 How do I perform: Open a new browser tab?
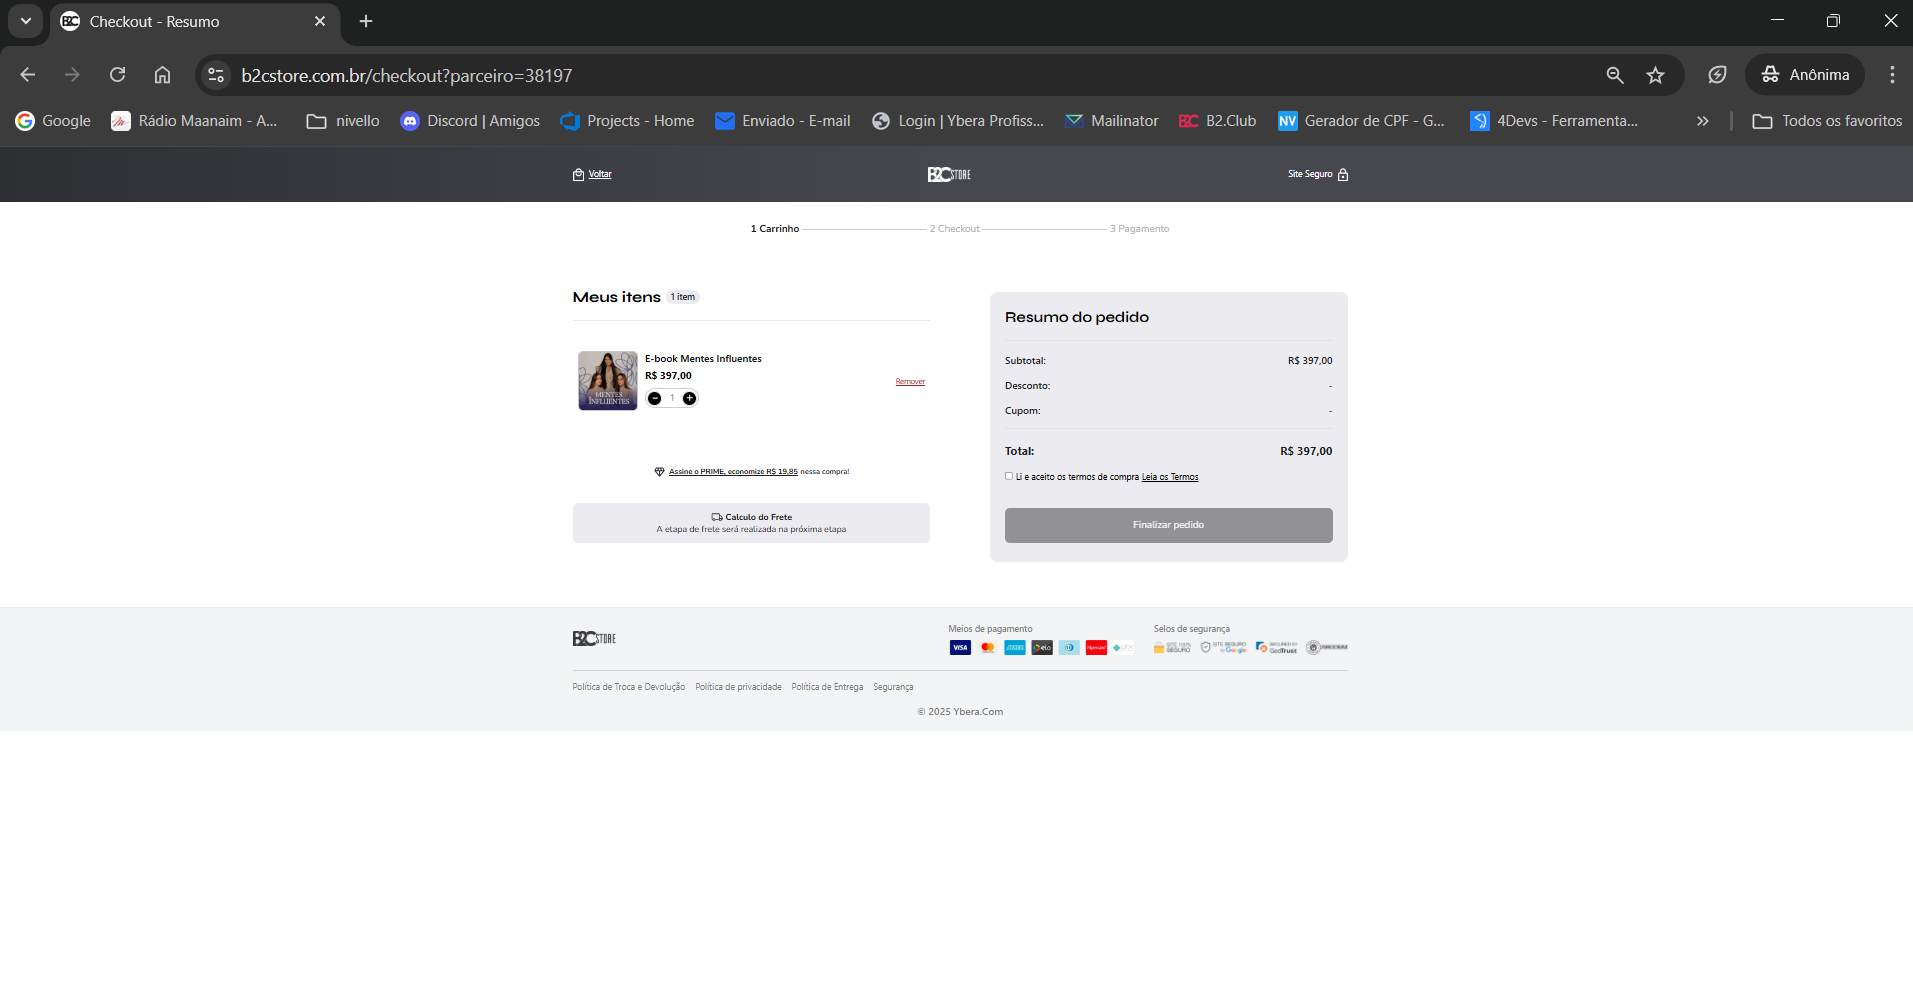pyautogui.click(x=366, y=21)
